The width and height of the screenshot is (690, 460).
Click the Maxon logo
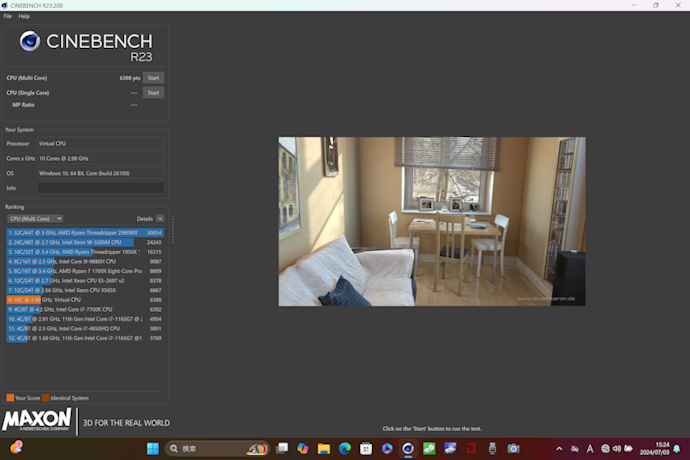(x=37, y=420)
